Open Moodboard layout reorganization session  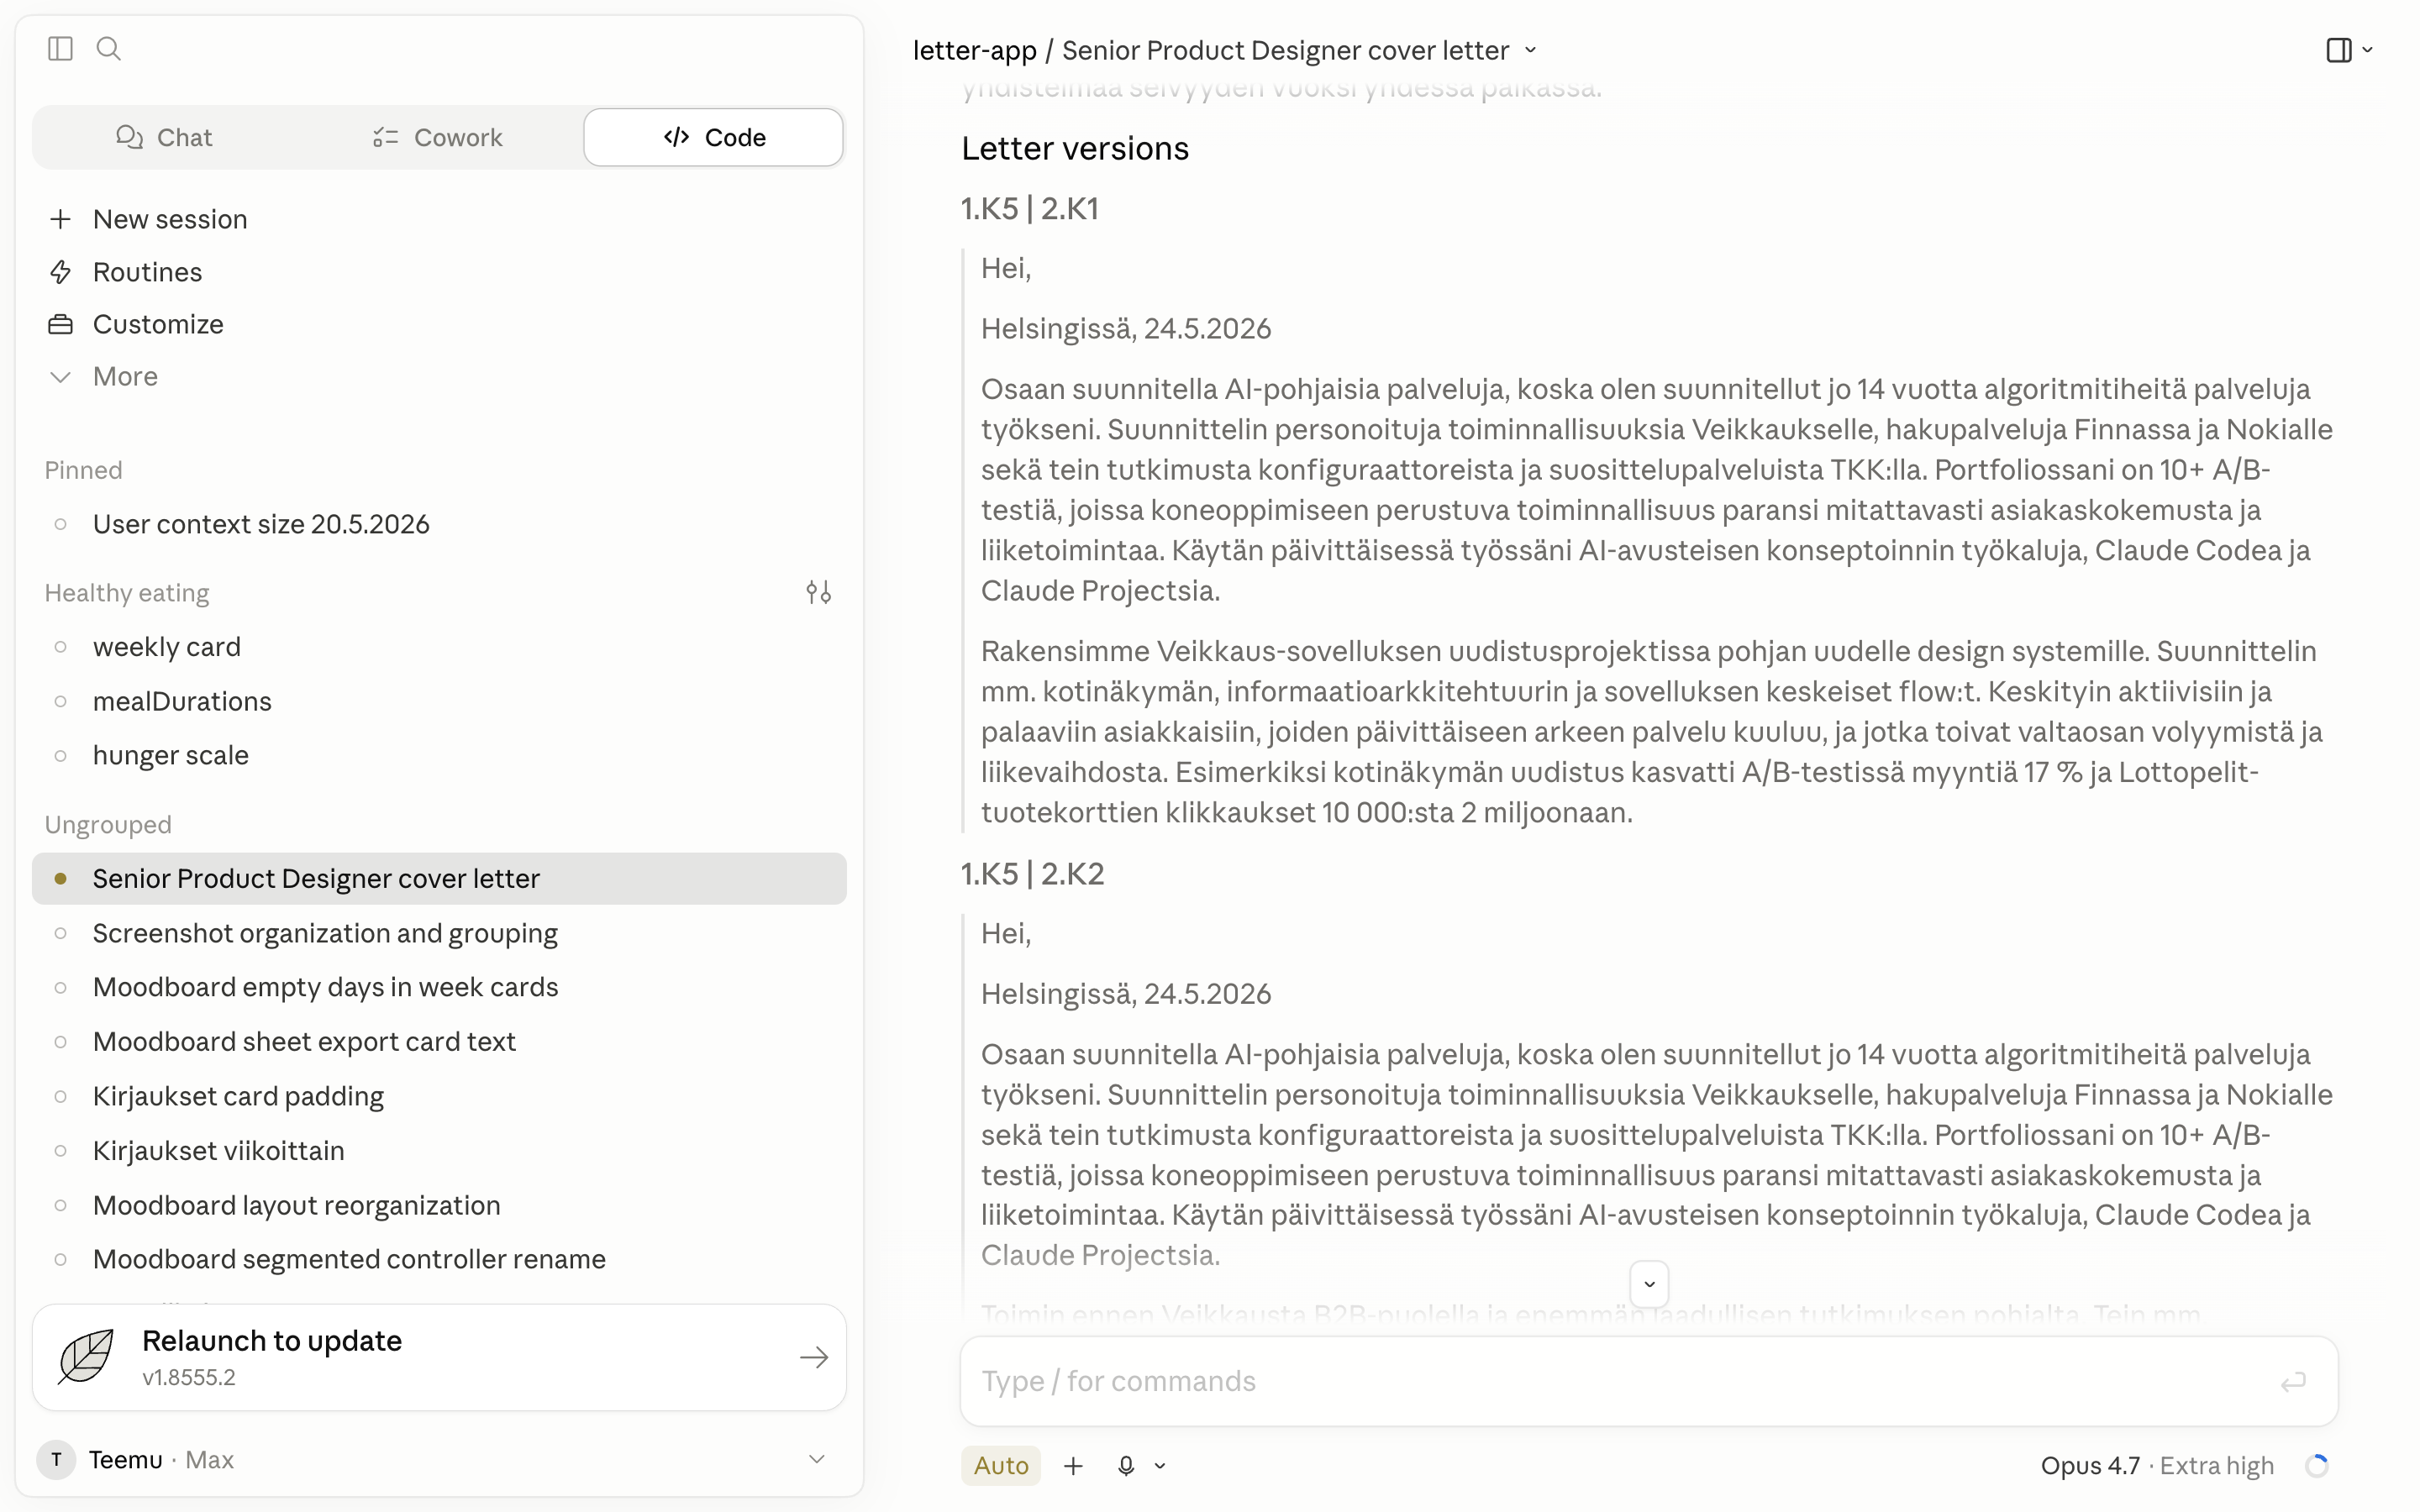pyautogui.click(x=439, y=1205)
